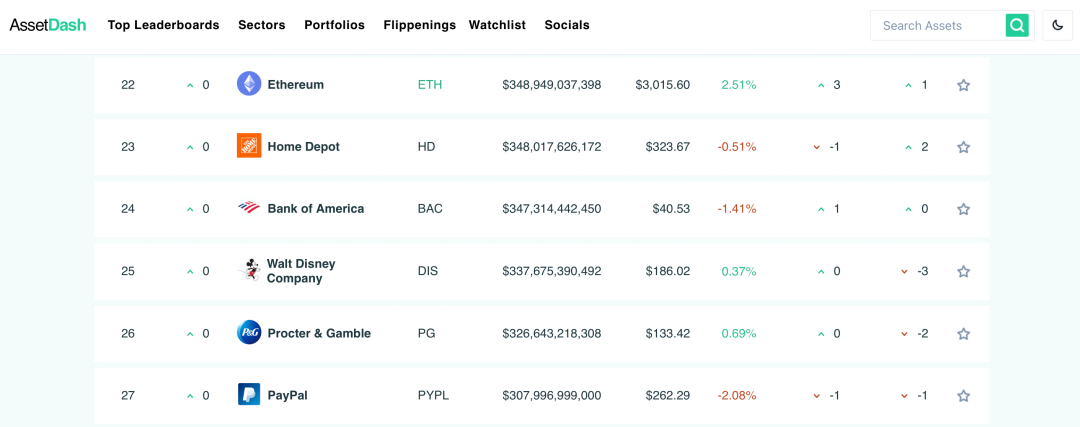
Task: Star Ethereum to add to watchlist
Action: click(963, 85)
